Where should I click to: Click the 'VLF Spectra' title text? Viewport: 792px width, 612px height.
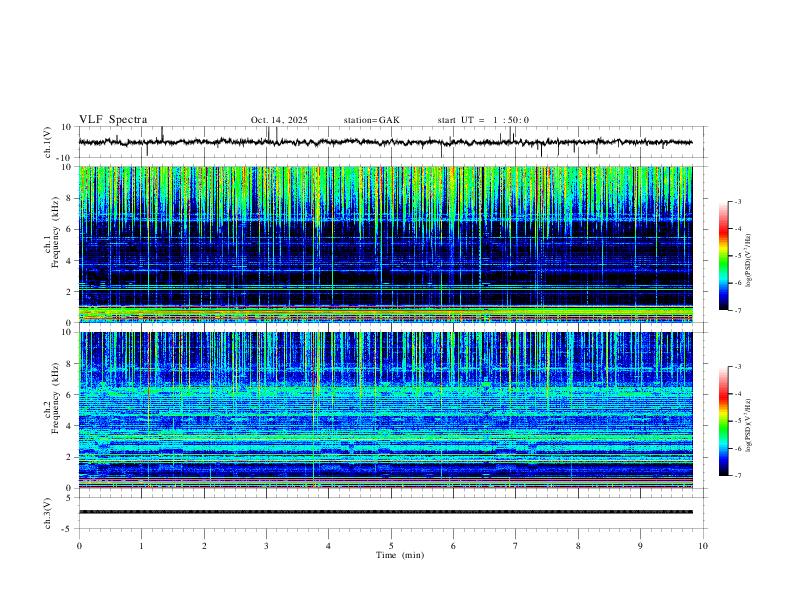click(x=113, y=120)
